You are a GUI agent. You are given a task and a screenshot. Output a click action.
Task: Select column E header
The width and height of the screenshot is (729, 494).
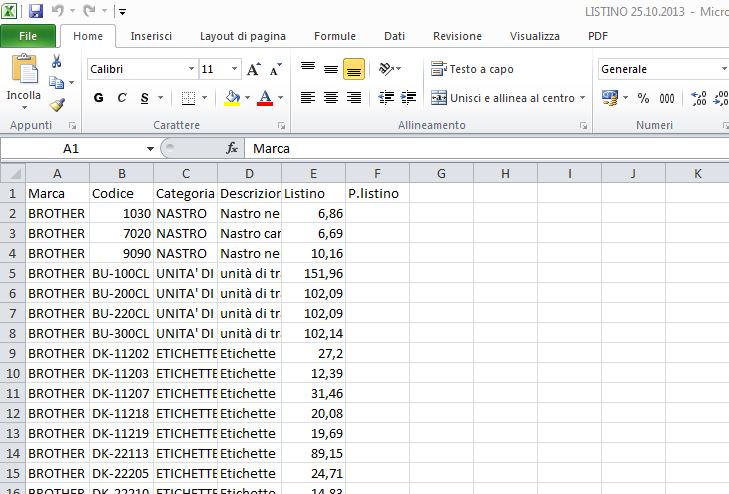pyautogui.click(x=313, y=173)
